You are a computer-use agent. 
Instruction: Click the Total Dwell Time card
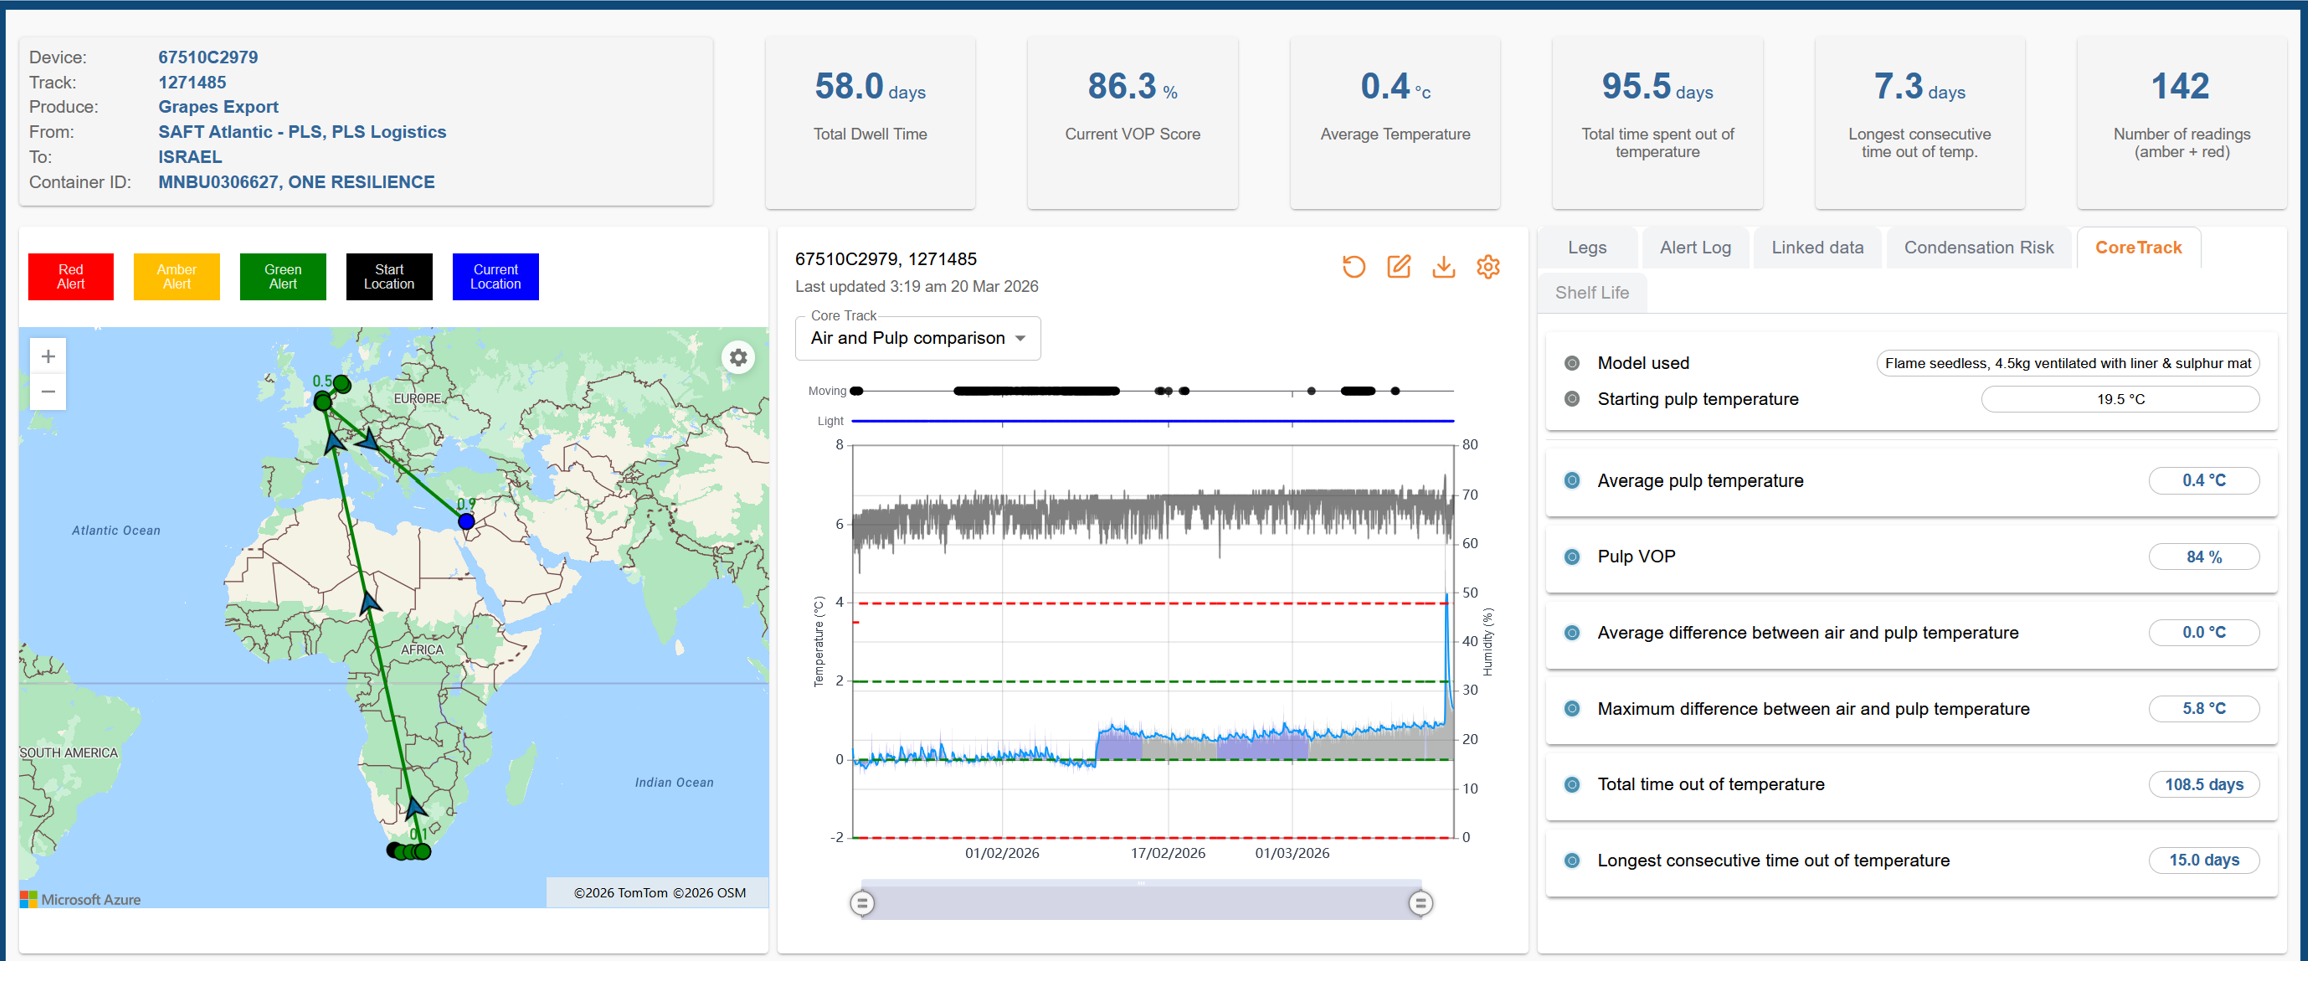tap(870, 122)
